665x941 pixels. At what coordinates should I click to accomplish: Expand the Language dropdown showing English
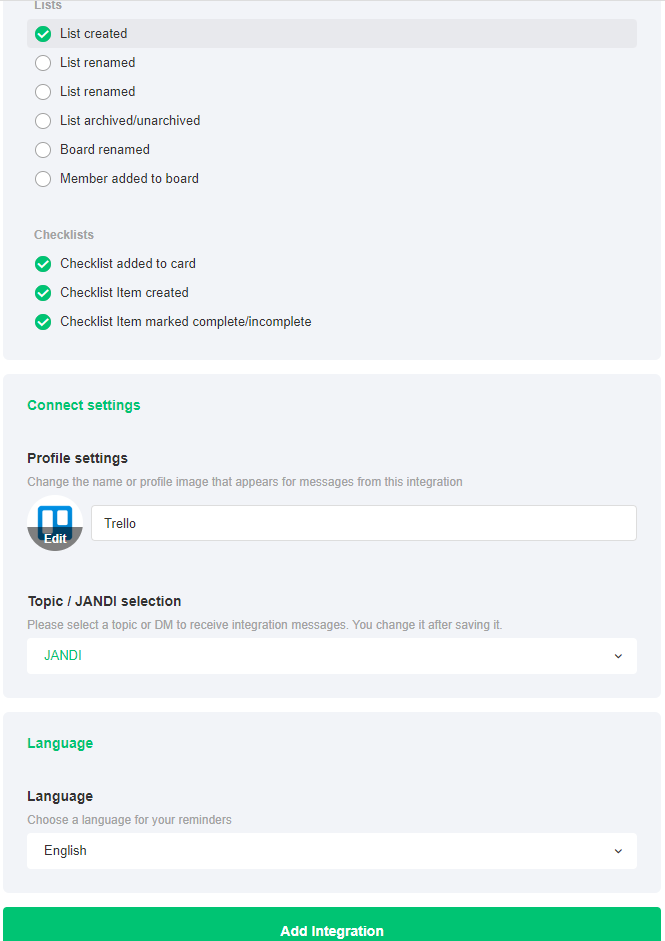[331, 851]
